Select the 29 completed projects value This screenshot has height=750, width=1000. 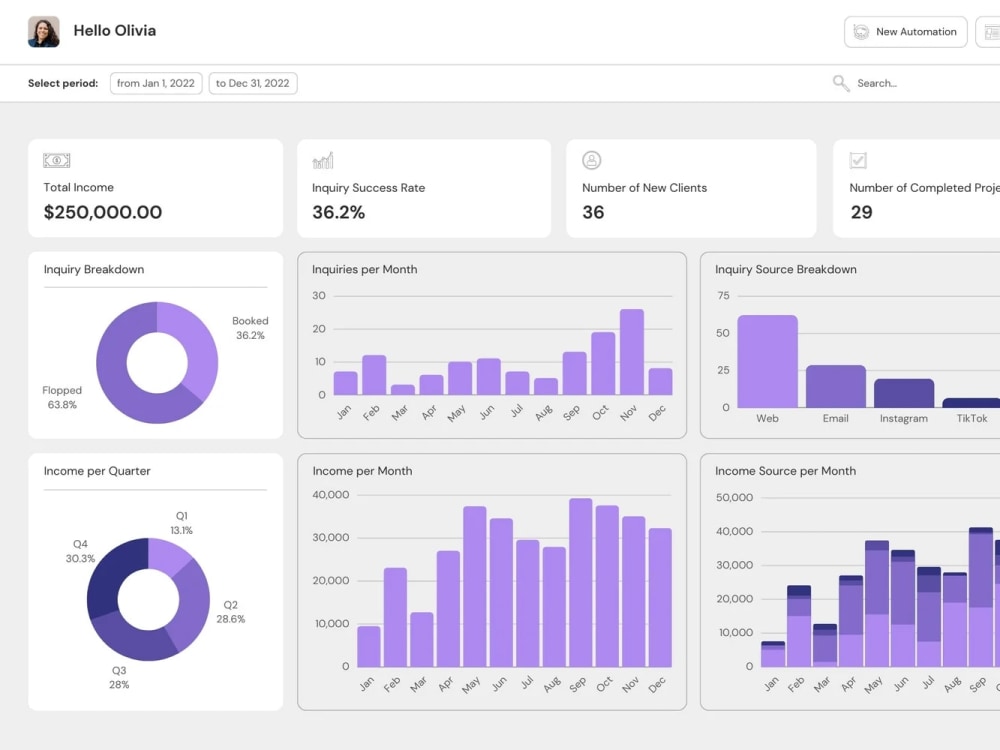[x=862, y=212]
